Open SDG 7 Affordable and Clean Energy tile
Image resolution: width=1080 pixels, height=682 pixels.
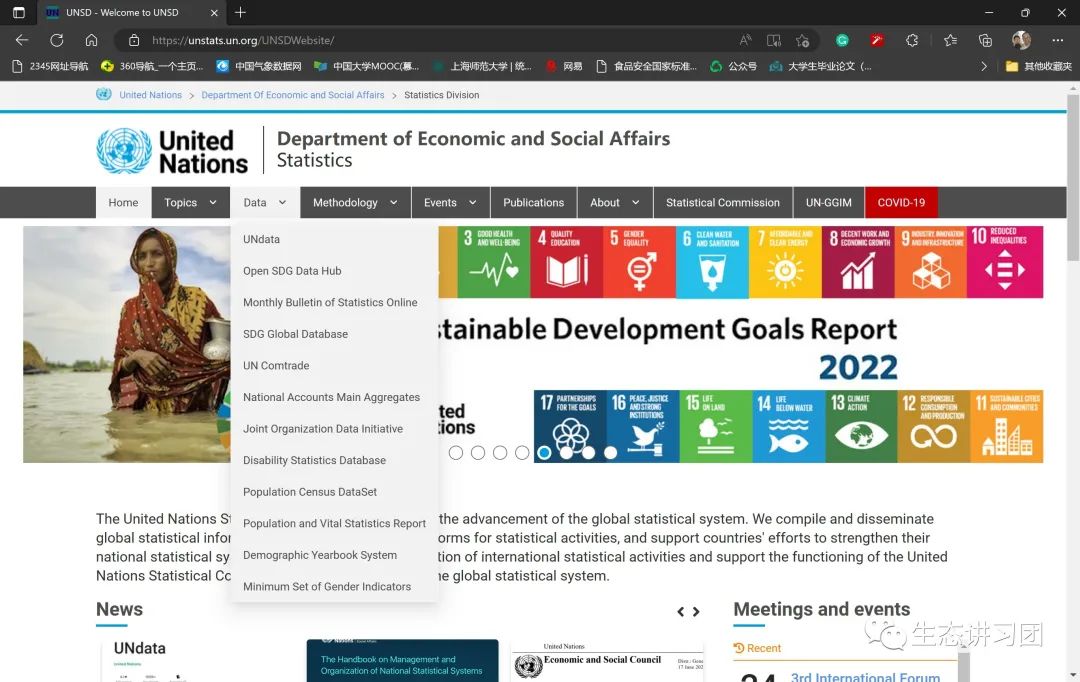[785, 262]
